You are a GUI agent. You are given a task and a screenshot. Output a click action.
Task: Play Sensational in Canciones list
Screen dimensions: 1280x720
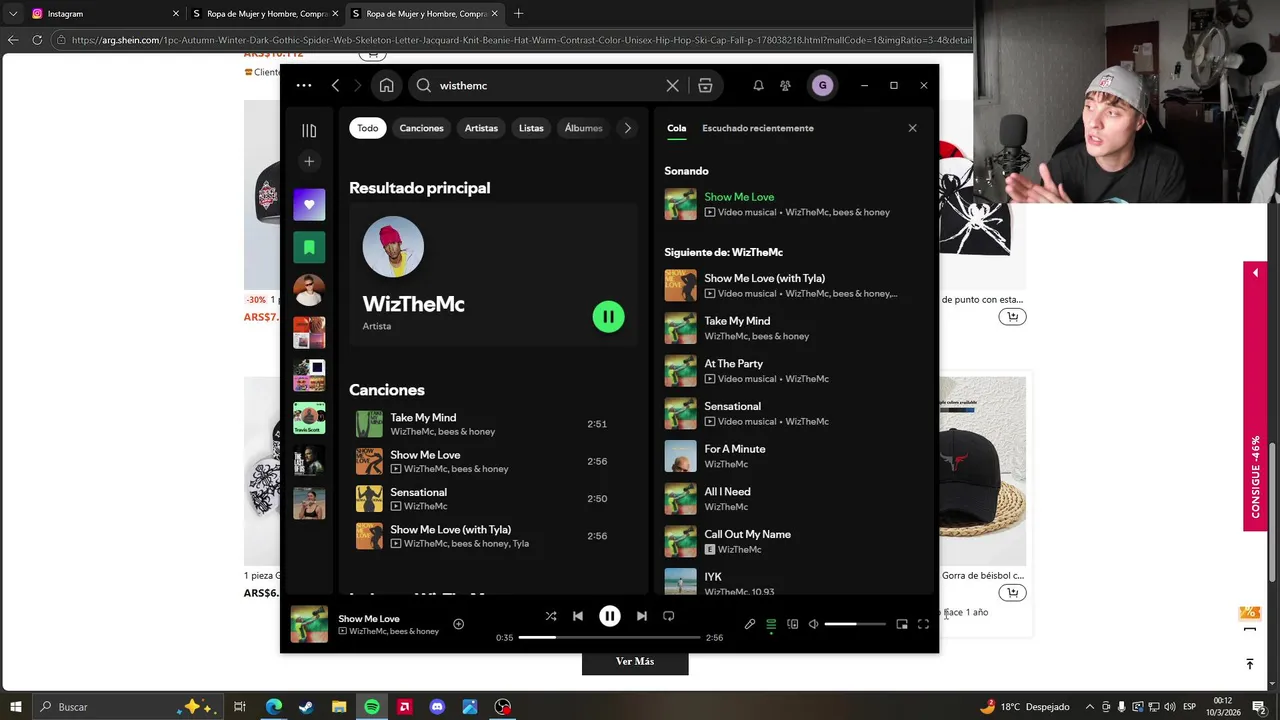pyautogui.click(x=493, y=499)
